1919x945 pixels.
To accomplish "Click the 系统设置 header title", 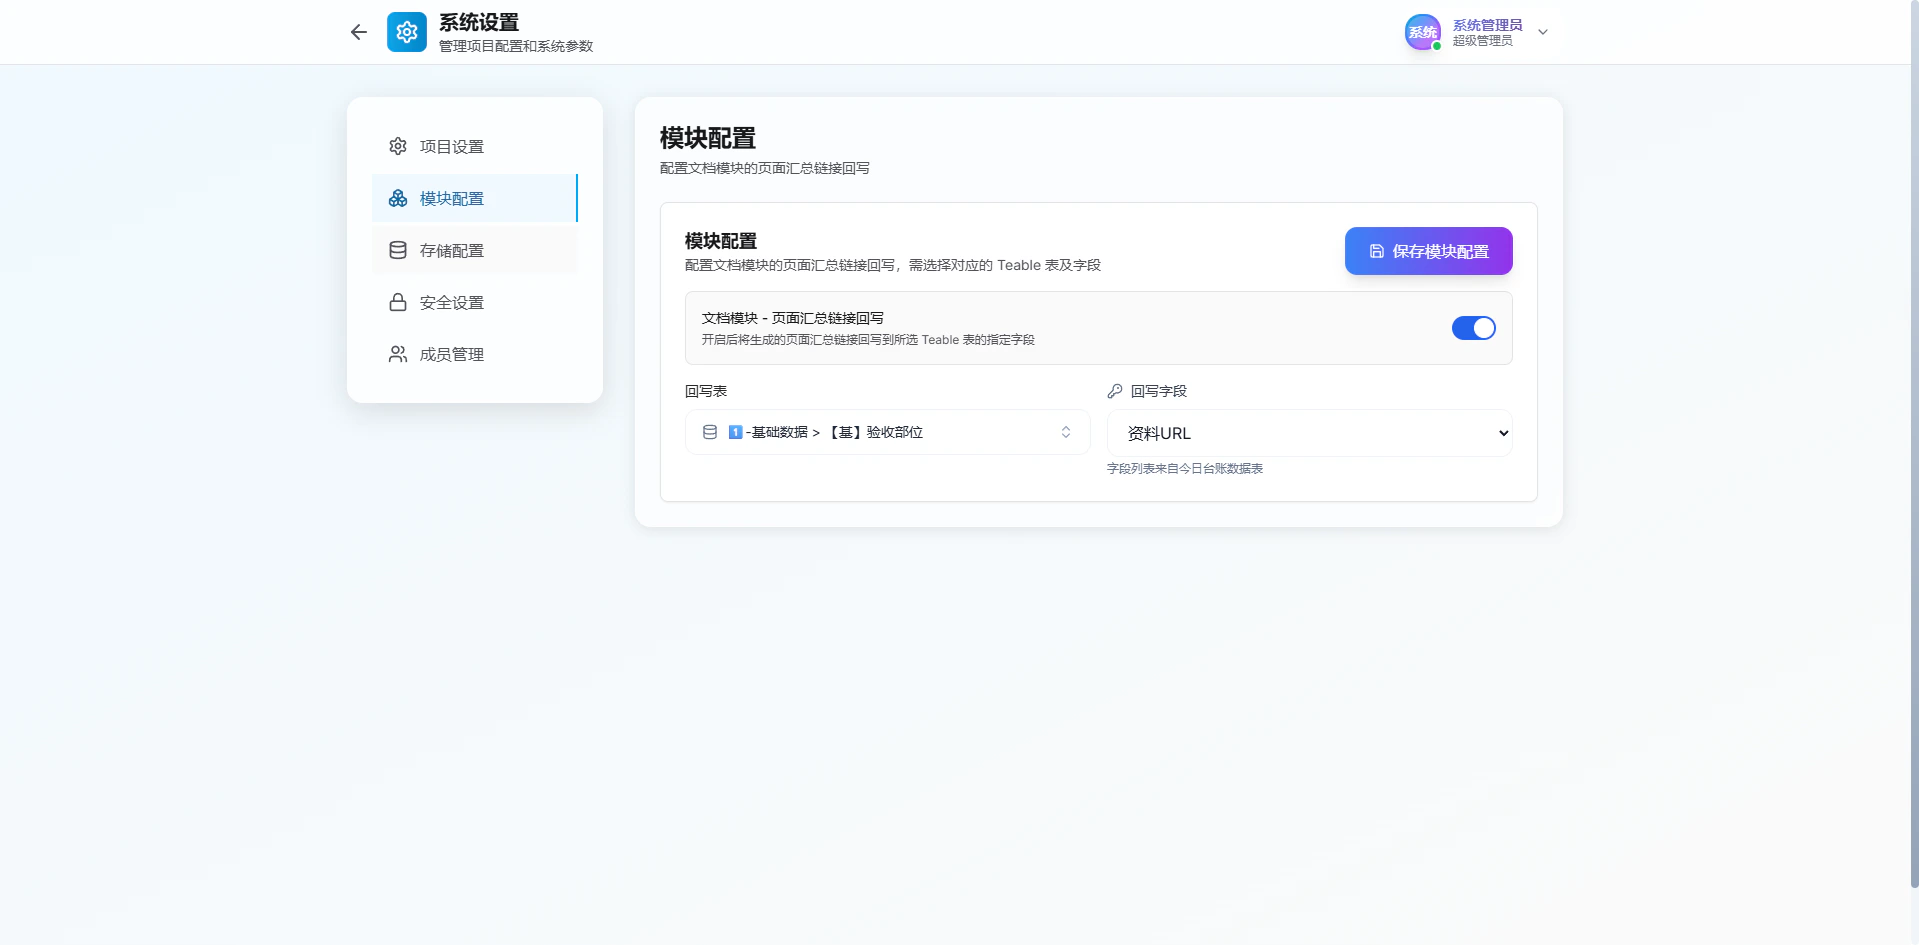I will pyautogui.click(x=479, y=22).
